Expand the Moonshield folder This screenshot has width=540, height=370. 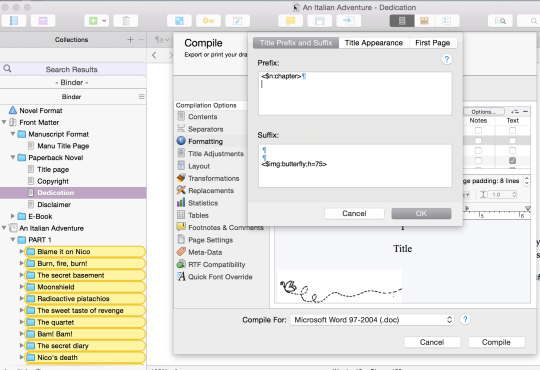[x=21, y=287]
